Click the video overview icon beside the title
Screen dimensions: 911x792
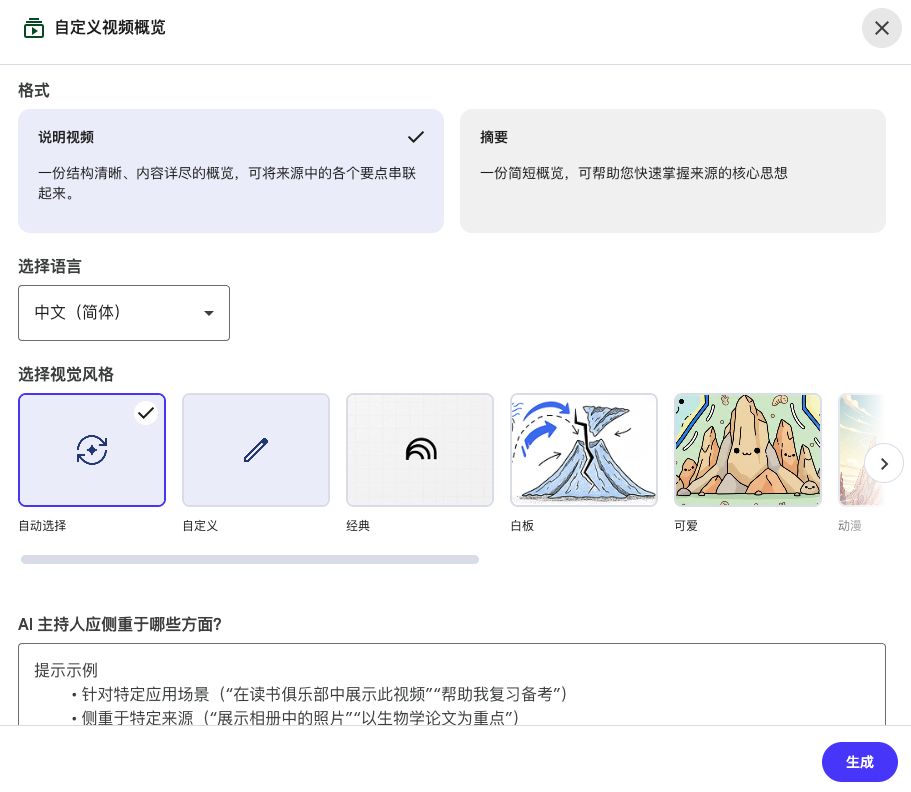tap(34, 28)
